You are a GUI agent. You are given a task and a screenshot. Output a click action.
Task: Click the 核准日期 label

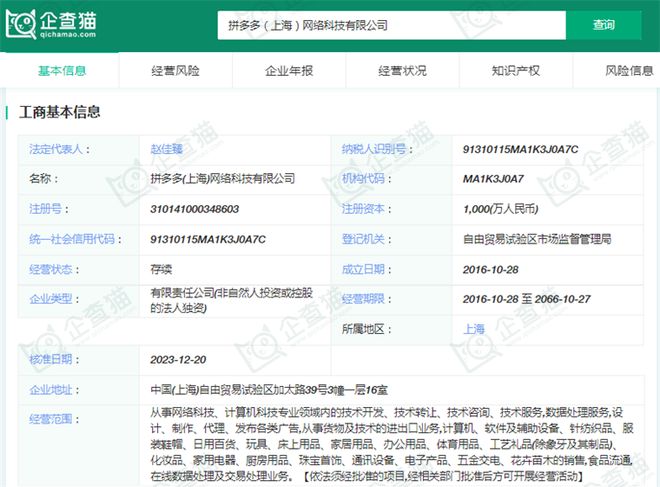(51, 359)
